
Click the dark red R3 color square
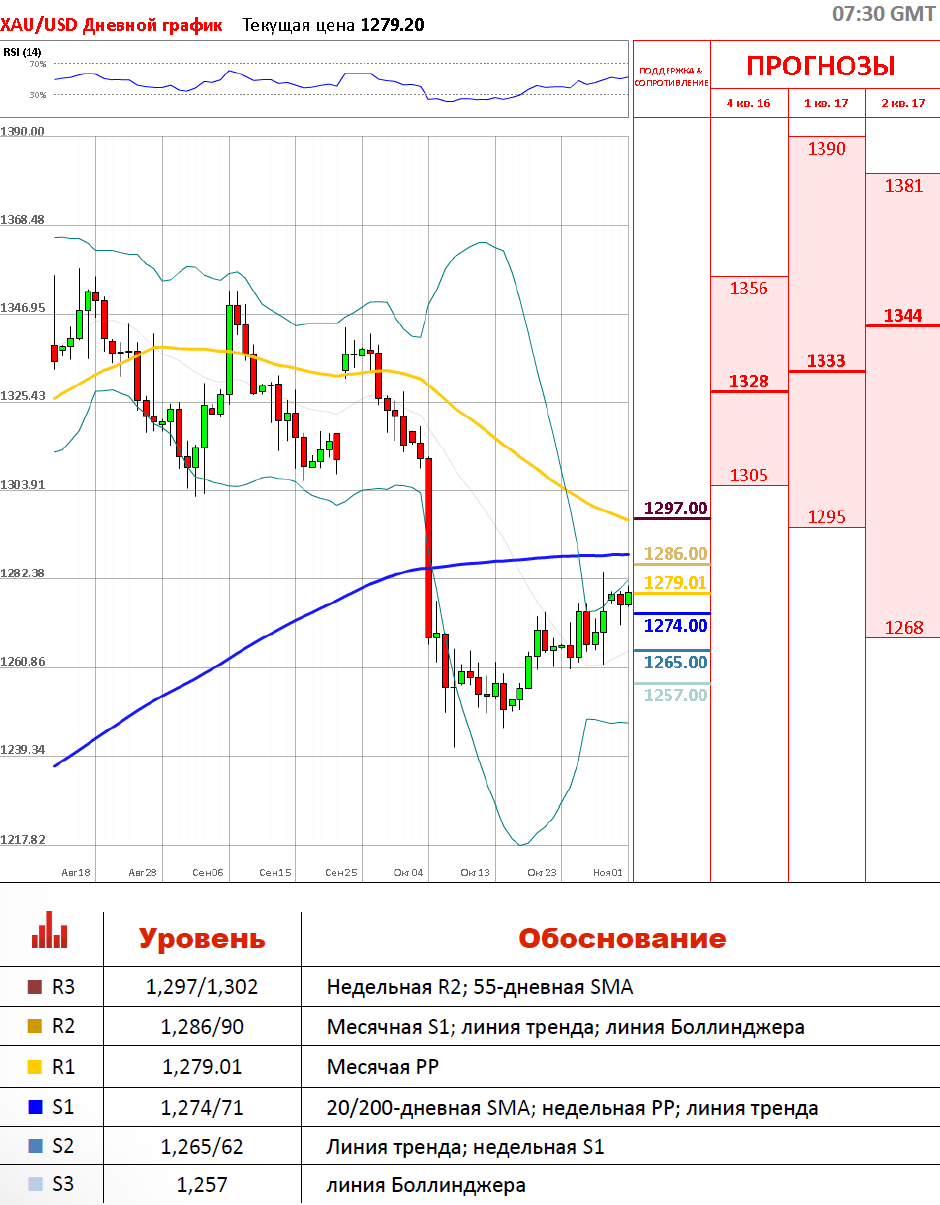pyautogui.click(x=36, y=988)
